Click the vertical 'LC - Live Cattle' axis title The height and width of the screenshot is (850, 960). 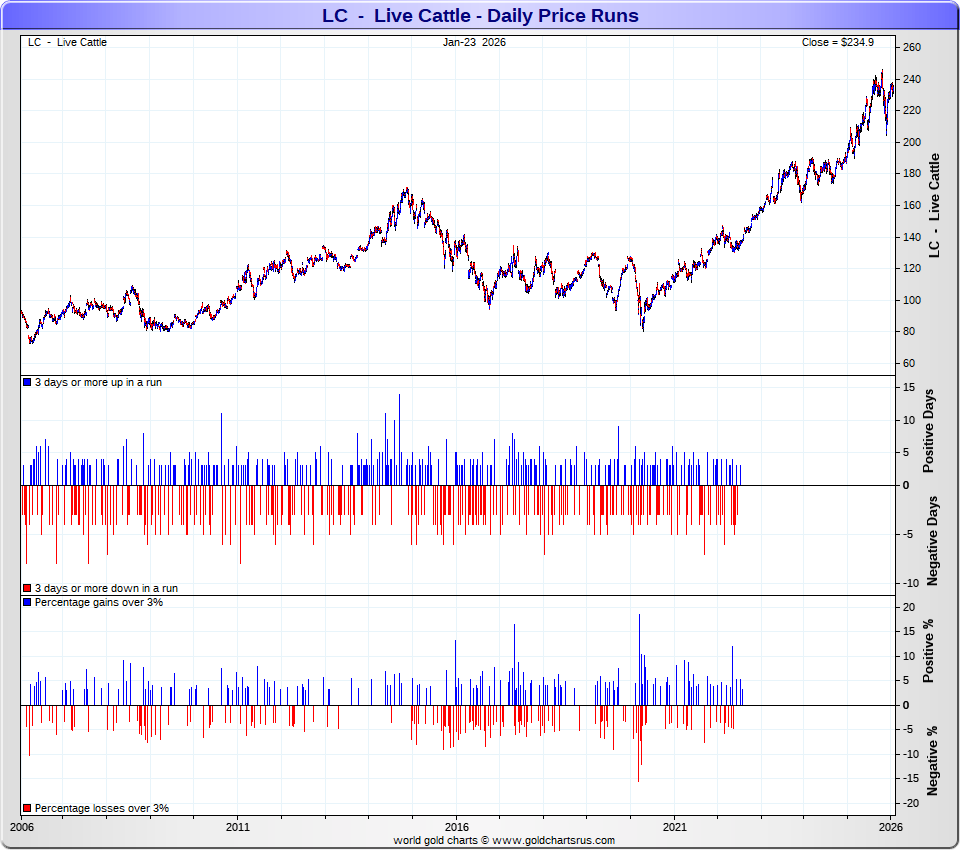click(934, 205)
